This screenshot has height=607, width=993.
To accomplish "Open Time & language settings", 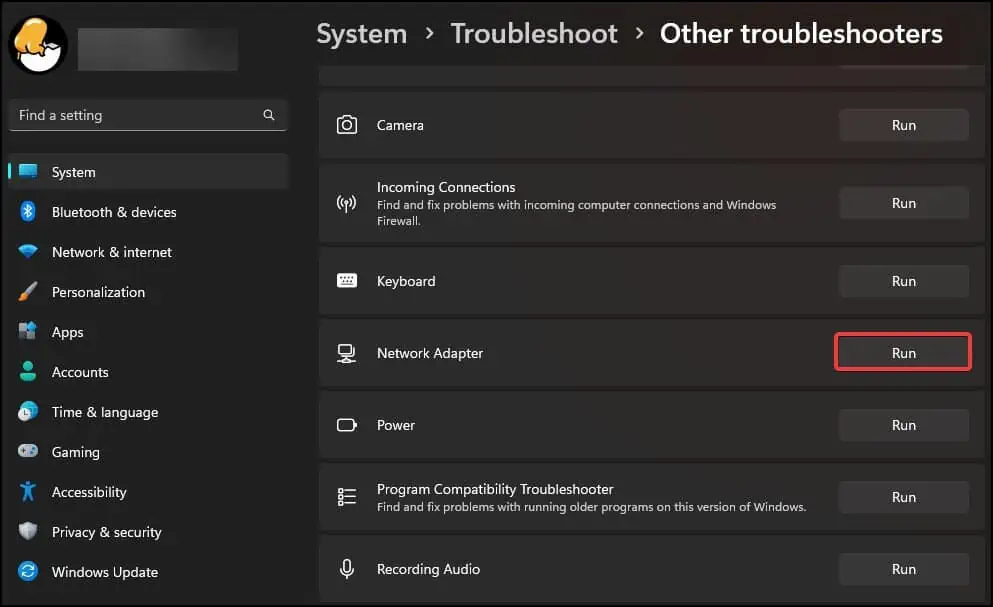I will pyautogui.click(x=148, y=411).
